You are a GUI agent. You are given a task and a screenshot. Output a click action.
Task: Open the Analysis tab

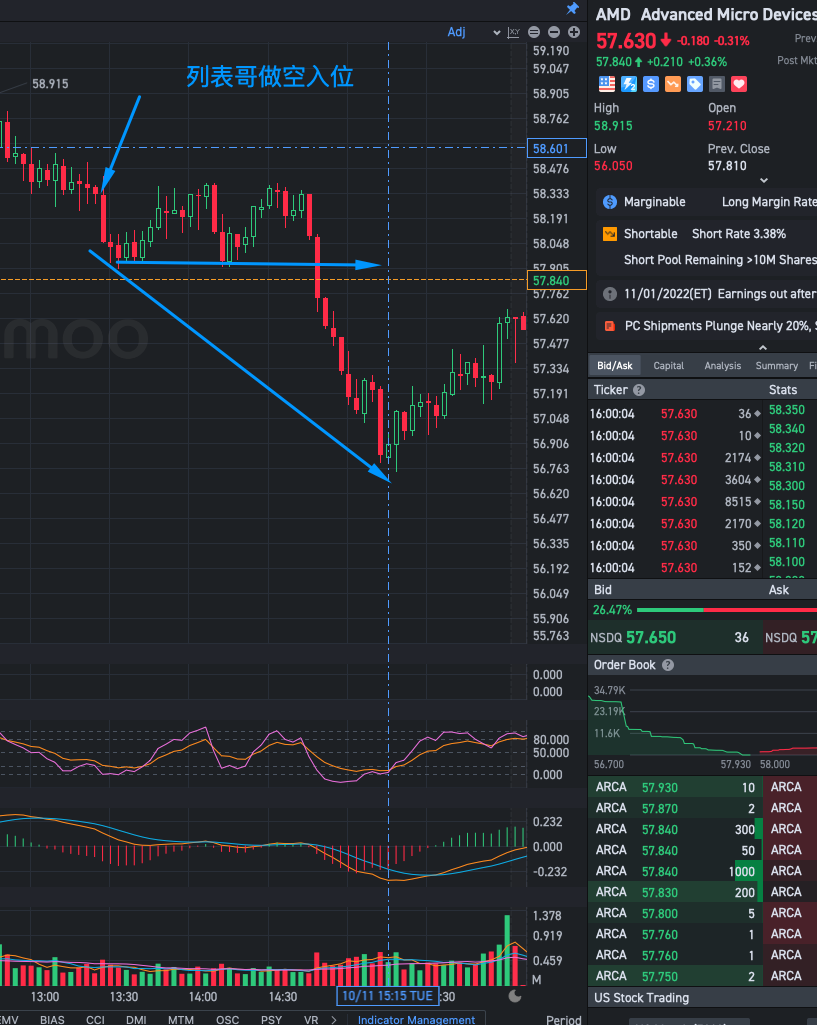722,365
